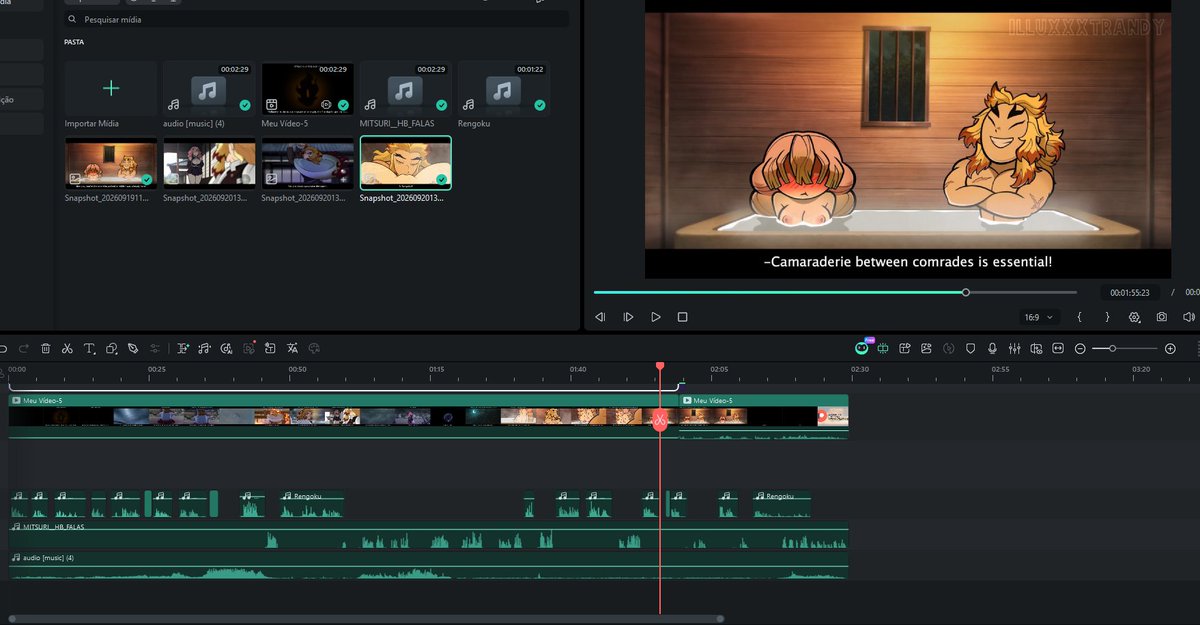The width and height of the screenshot is (1200, 625).
Task: Open the AI speed ramping icon
Action: point(226,348)
